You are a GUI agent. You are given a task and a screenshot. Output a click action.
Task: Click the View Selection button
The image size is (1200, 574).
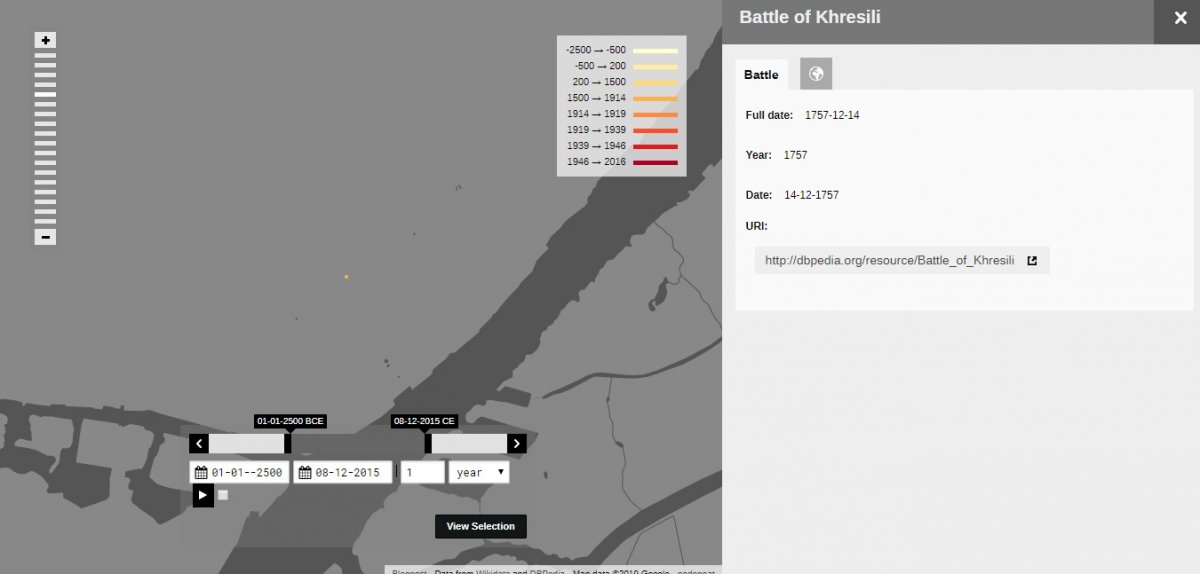point(480,526)
